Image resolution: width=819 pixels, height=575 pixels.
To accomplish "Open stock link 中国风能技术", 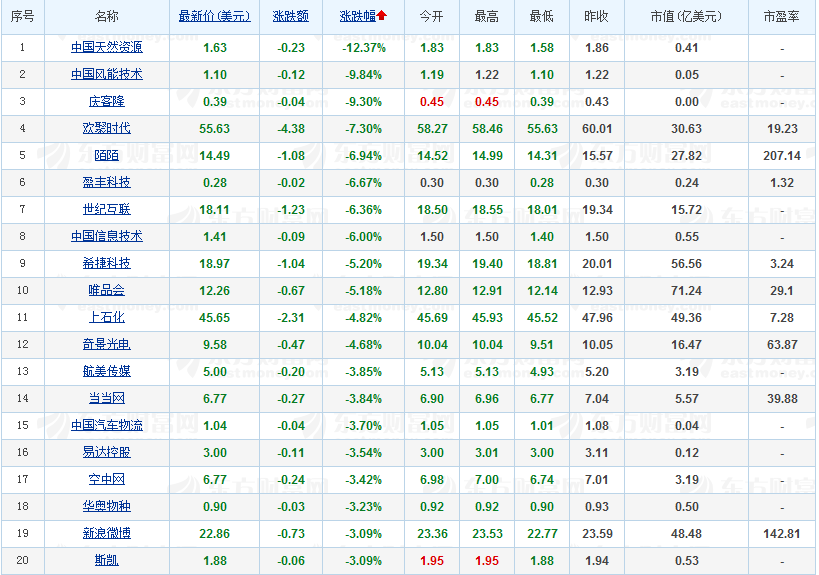I will (x=107, y=75).
